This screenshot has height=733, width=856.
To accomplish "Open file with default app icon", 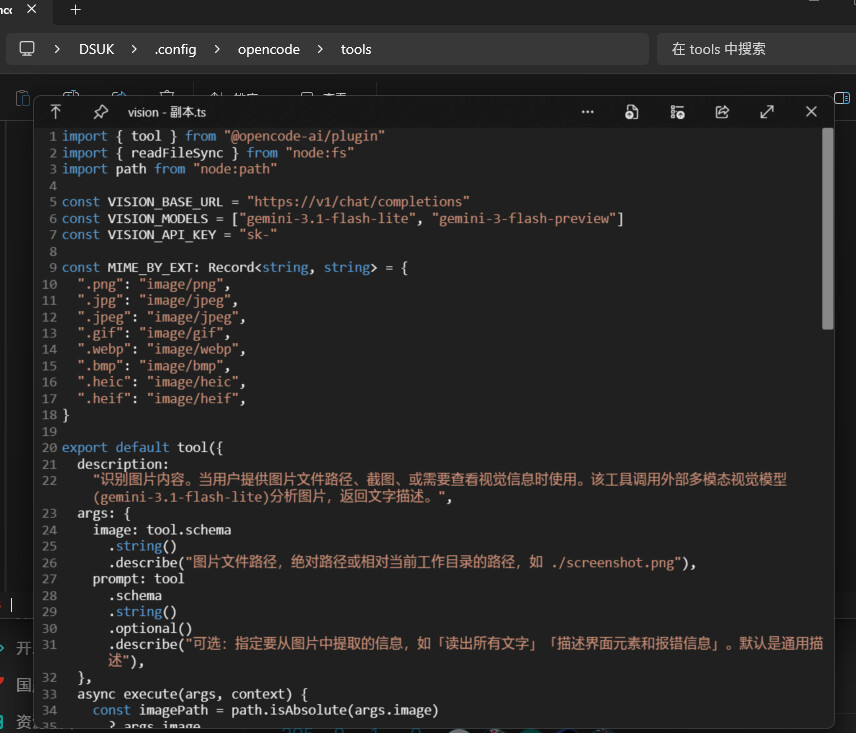I will [x=632, y=112].
